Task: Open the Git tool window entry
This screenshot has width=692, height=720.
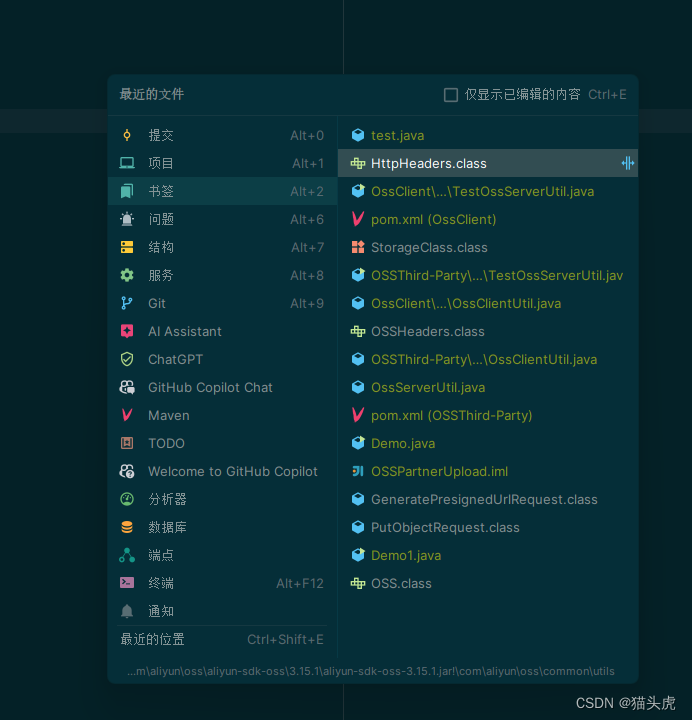Action: click(222, 304)
